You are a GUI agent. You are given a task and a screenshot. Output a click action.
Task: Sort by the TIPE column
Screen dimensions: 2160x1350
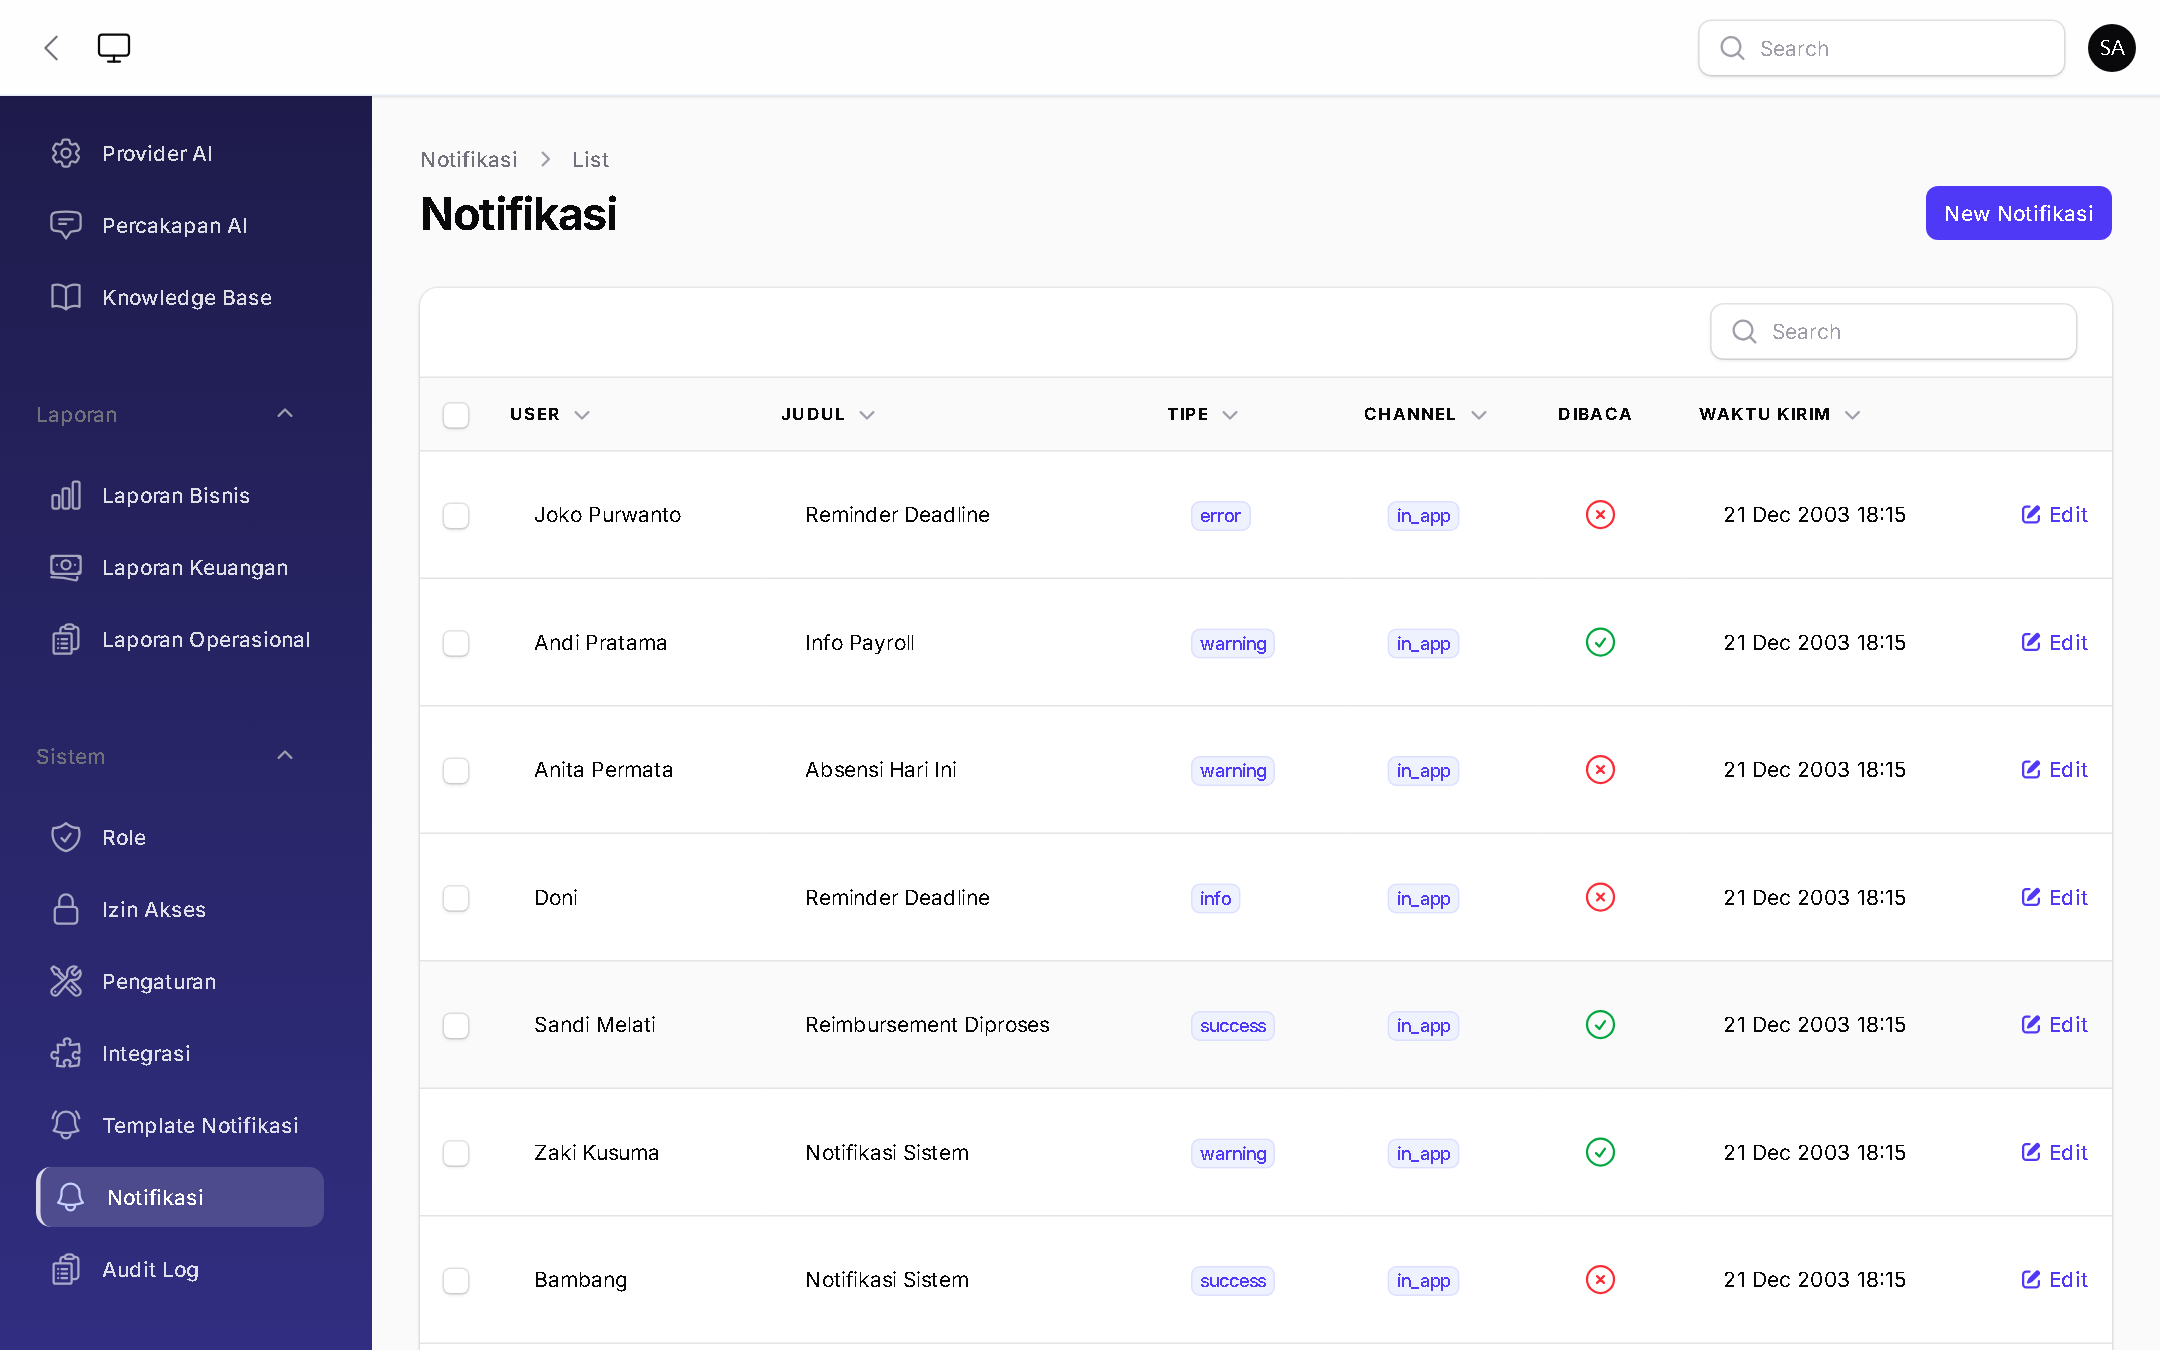pos(1202,414)
